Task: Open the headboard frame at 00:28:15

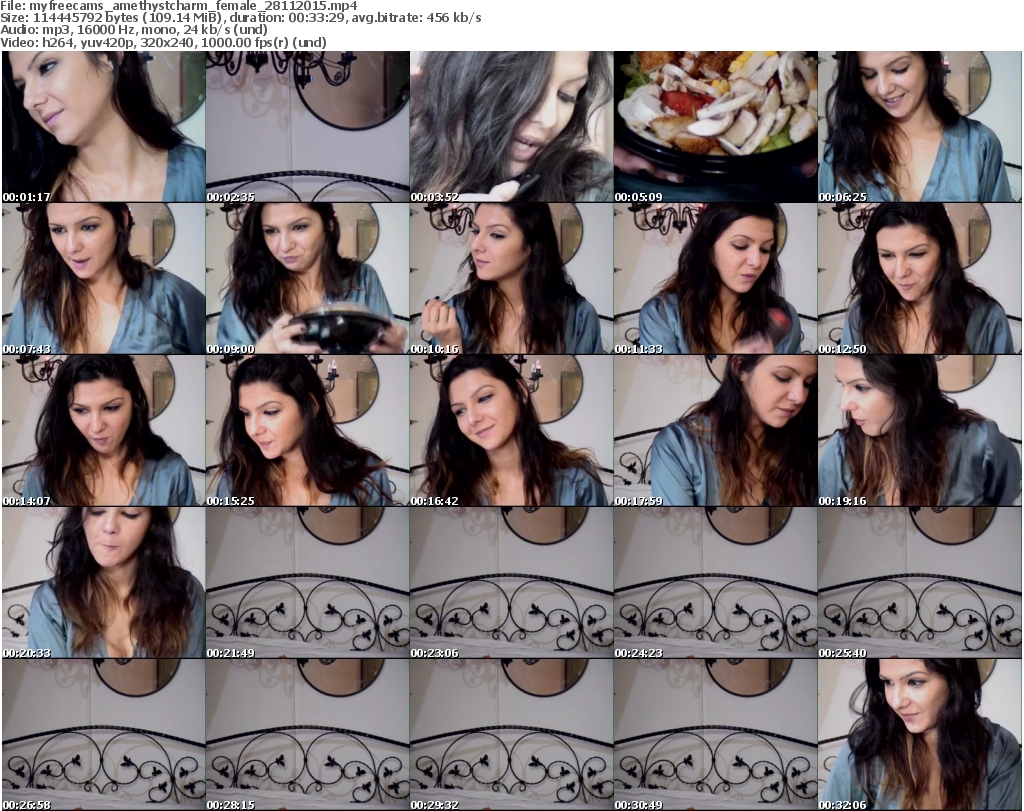Action: point(308,735)
